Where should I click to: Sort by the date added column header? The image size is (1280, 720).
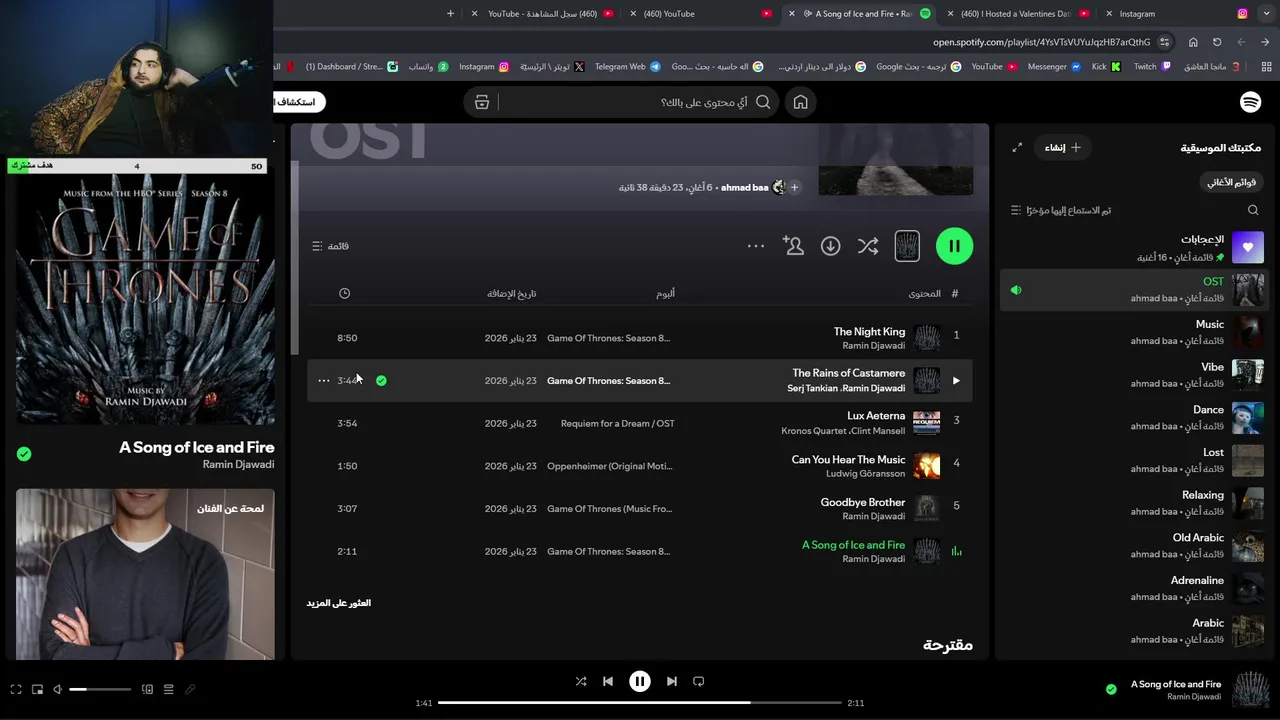512,293
